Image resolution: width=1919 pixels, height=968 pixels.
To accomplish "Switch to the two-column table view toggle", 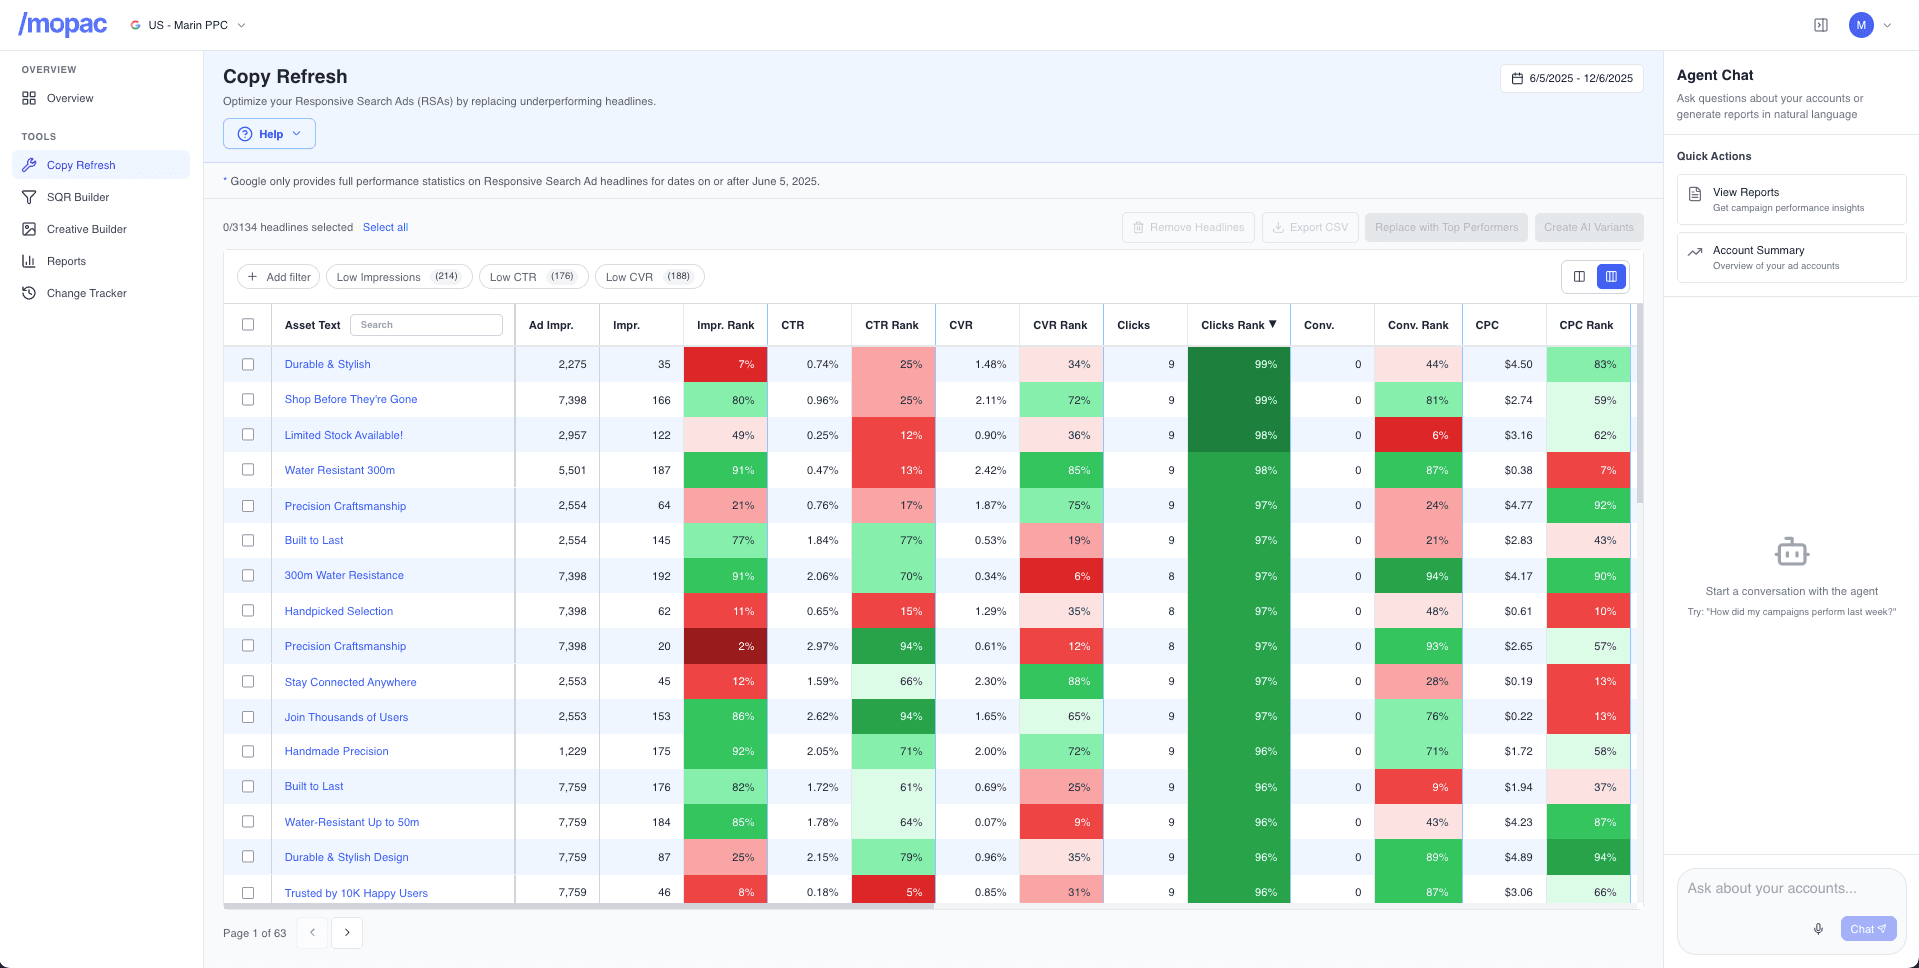I will click(1580, 276).
